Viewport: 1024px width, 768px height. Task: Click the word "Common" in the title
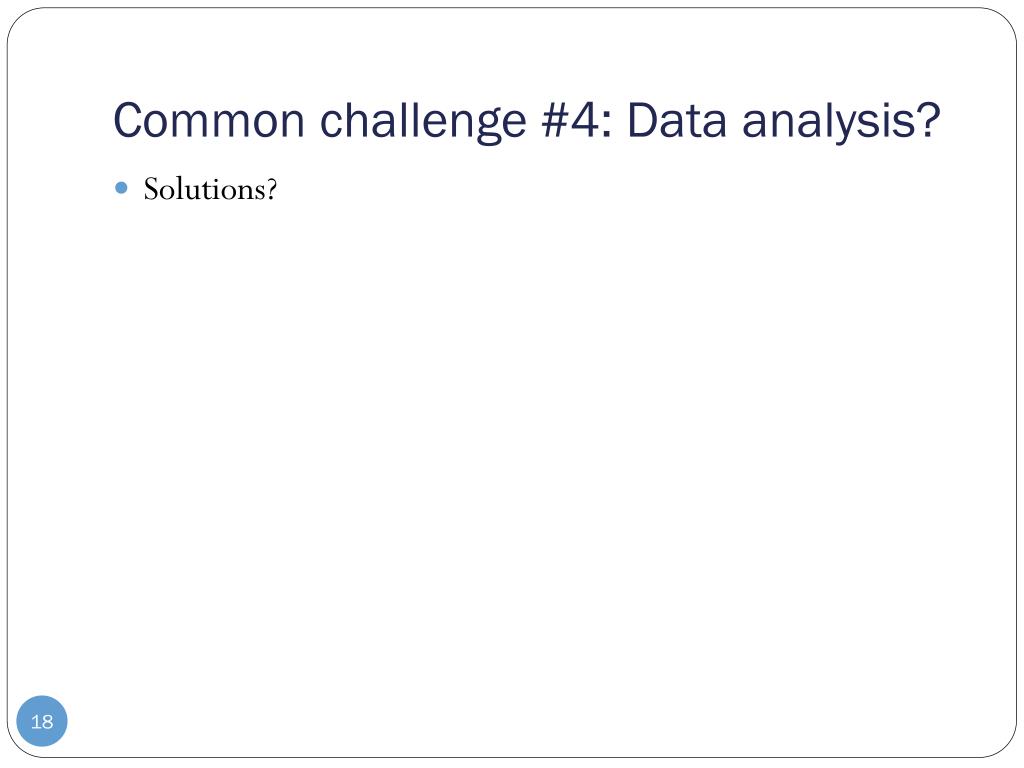(209, 121)
